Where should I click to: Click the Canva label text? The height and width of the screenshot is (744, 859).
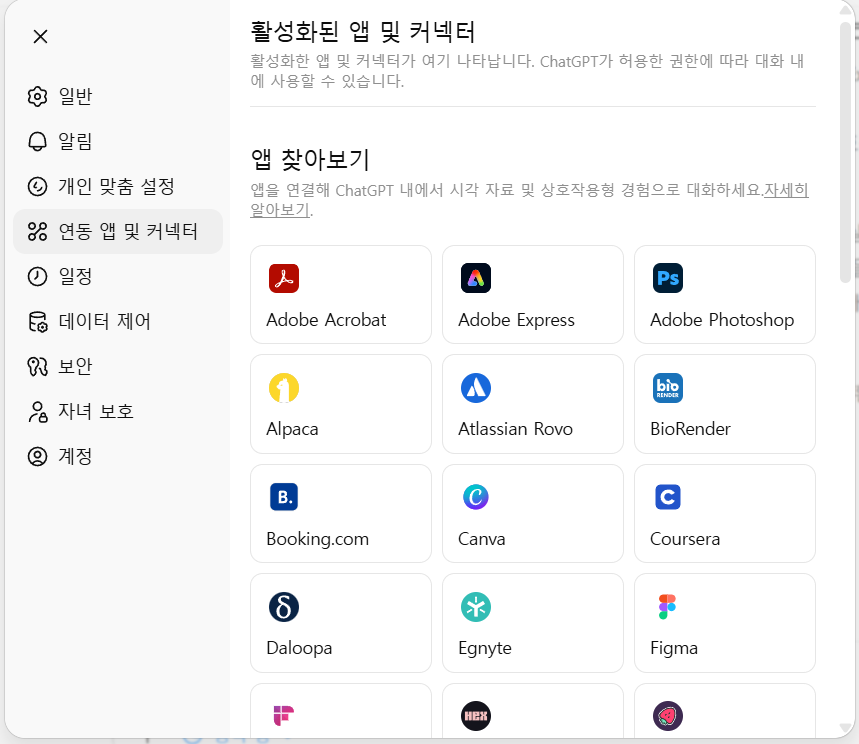tap(482, 539)
